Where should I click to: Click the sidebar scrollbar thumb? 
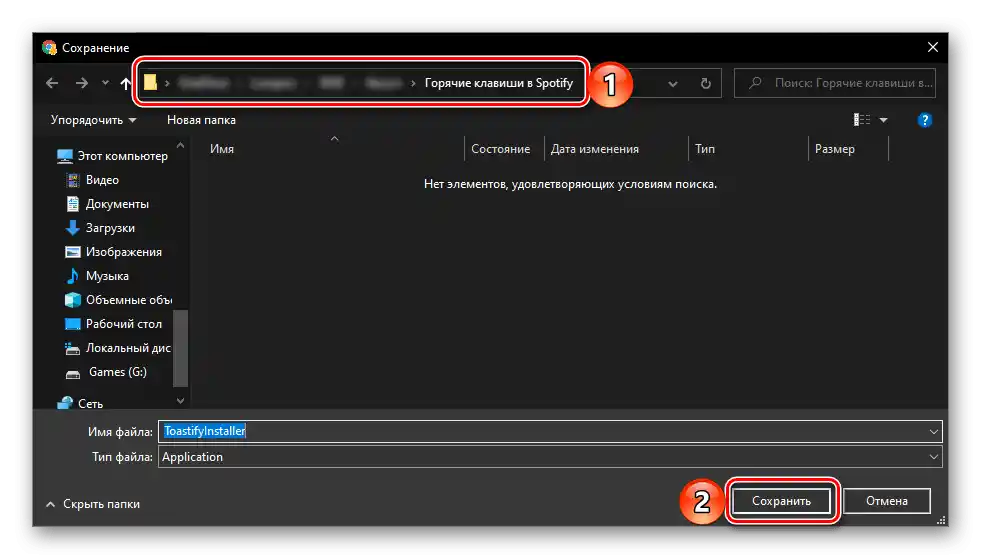180,348
